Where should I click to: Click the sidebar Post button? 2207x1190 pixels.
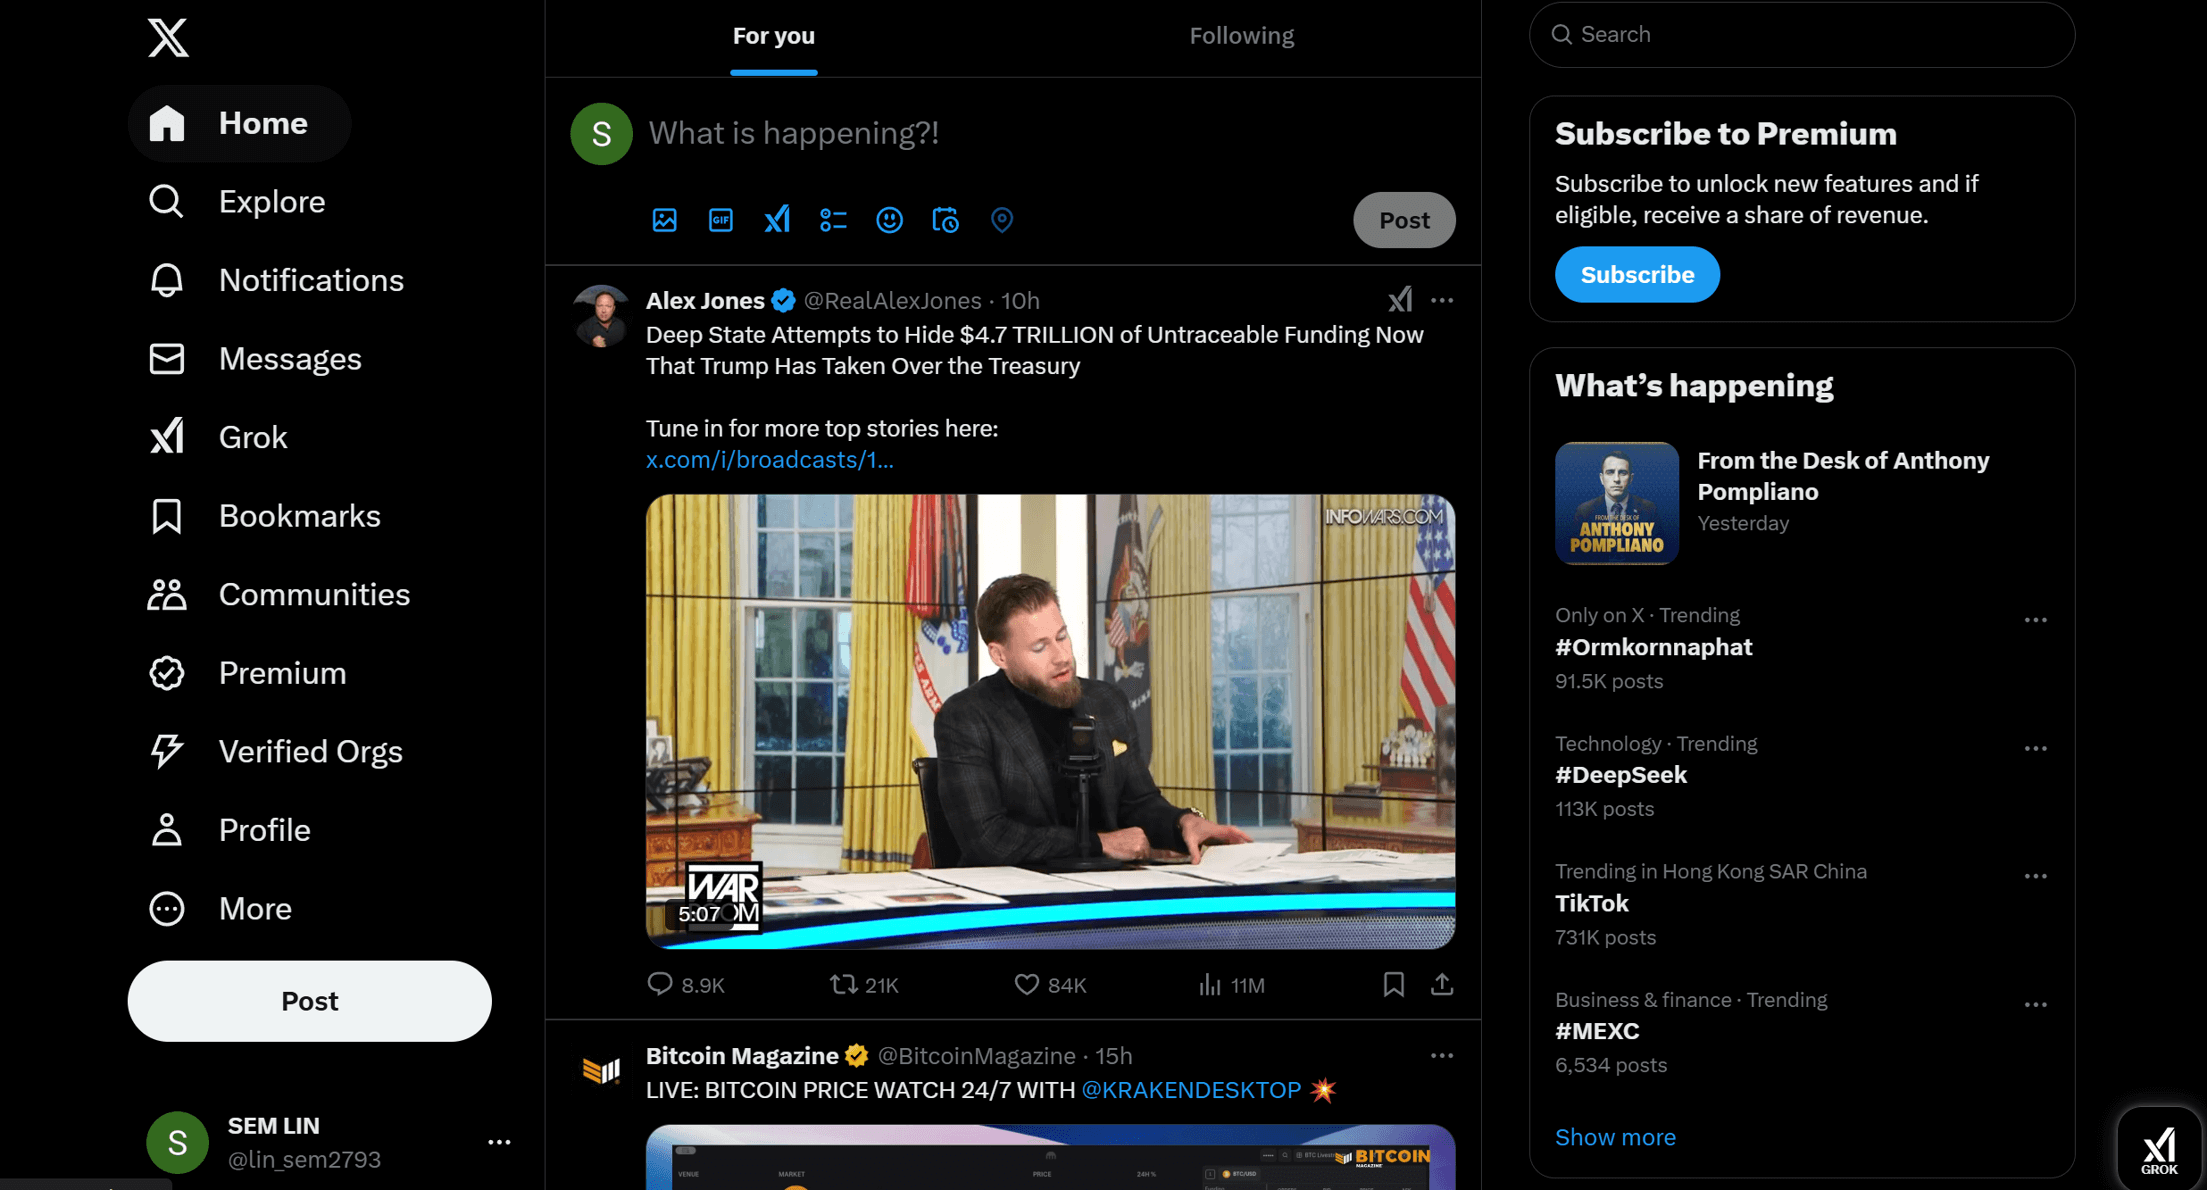click(310, 1001)
